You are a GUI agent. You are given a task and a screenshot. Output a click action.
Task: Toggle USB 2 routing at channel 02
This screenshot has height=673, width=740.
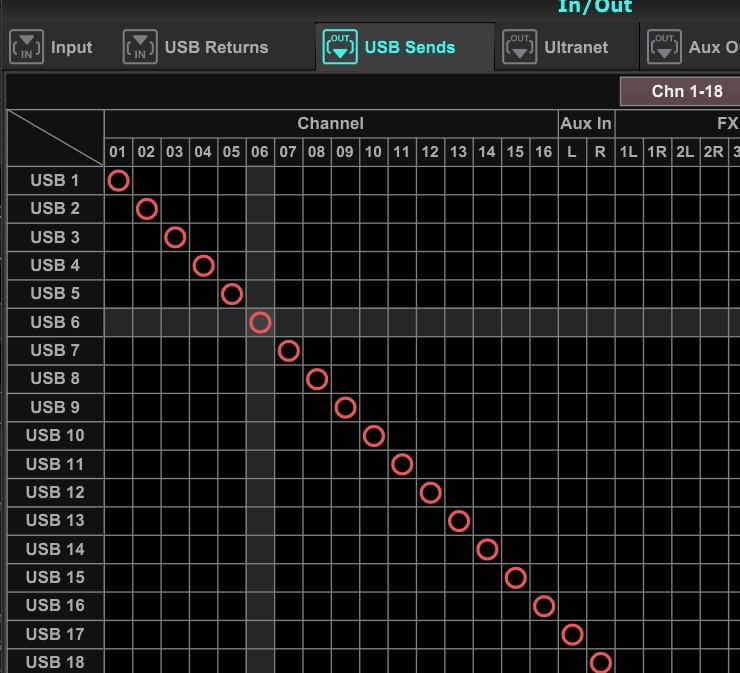click(x=147, y=209)
